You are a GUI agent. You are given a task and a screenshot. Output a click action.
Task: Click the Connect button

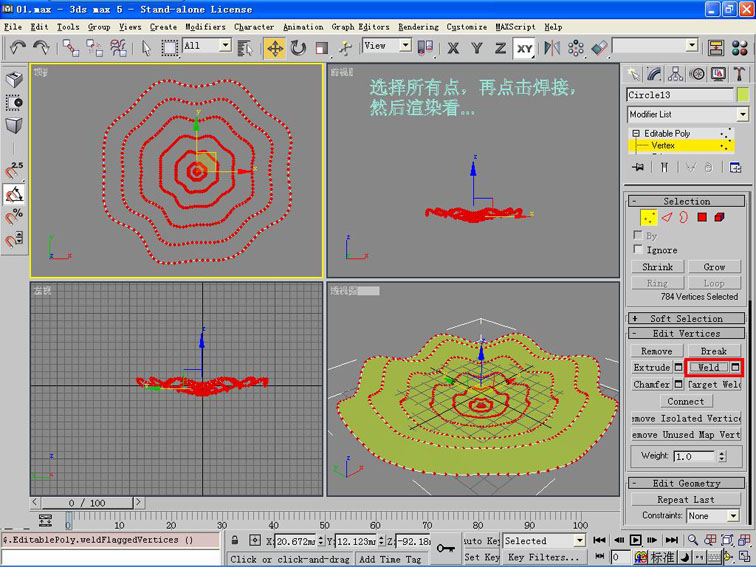[686, 401]
